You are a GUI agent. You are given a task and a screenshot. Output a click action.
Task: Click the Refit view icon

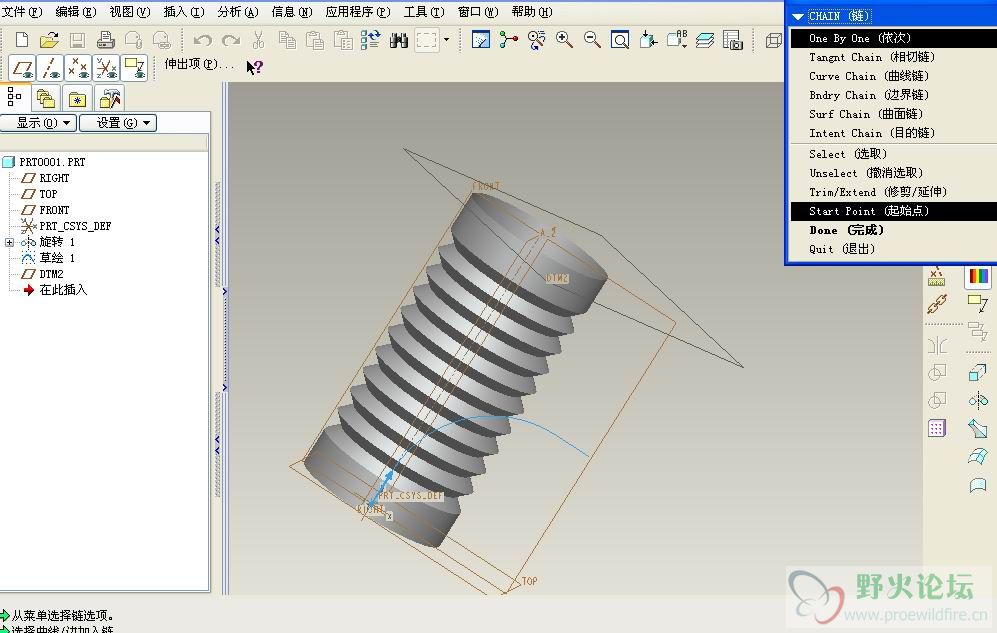[620, 40]
